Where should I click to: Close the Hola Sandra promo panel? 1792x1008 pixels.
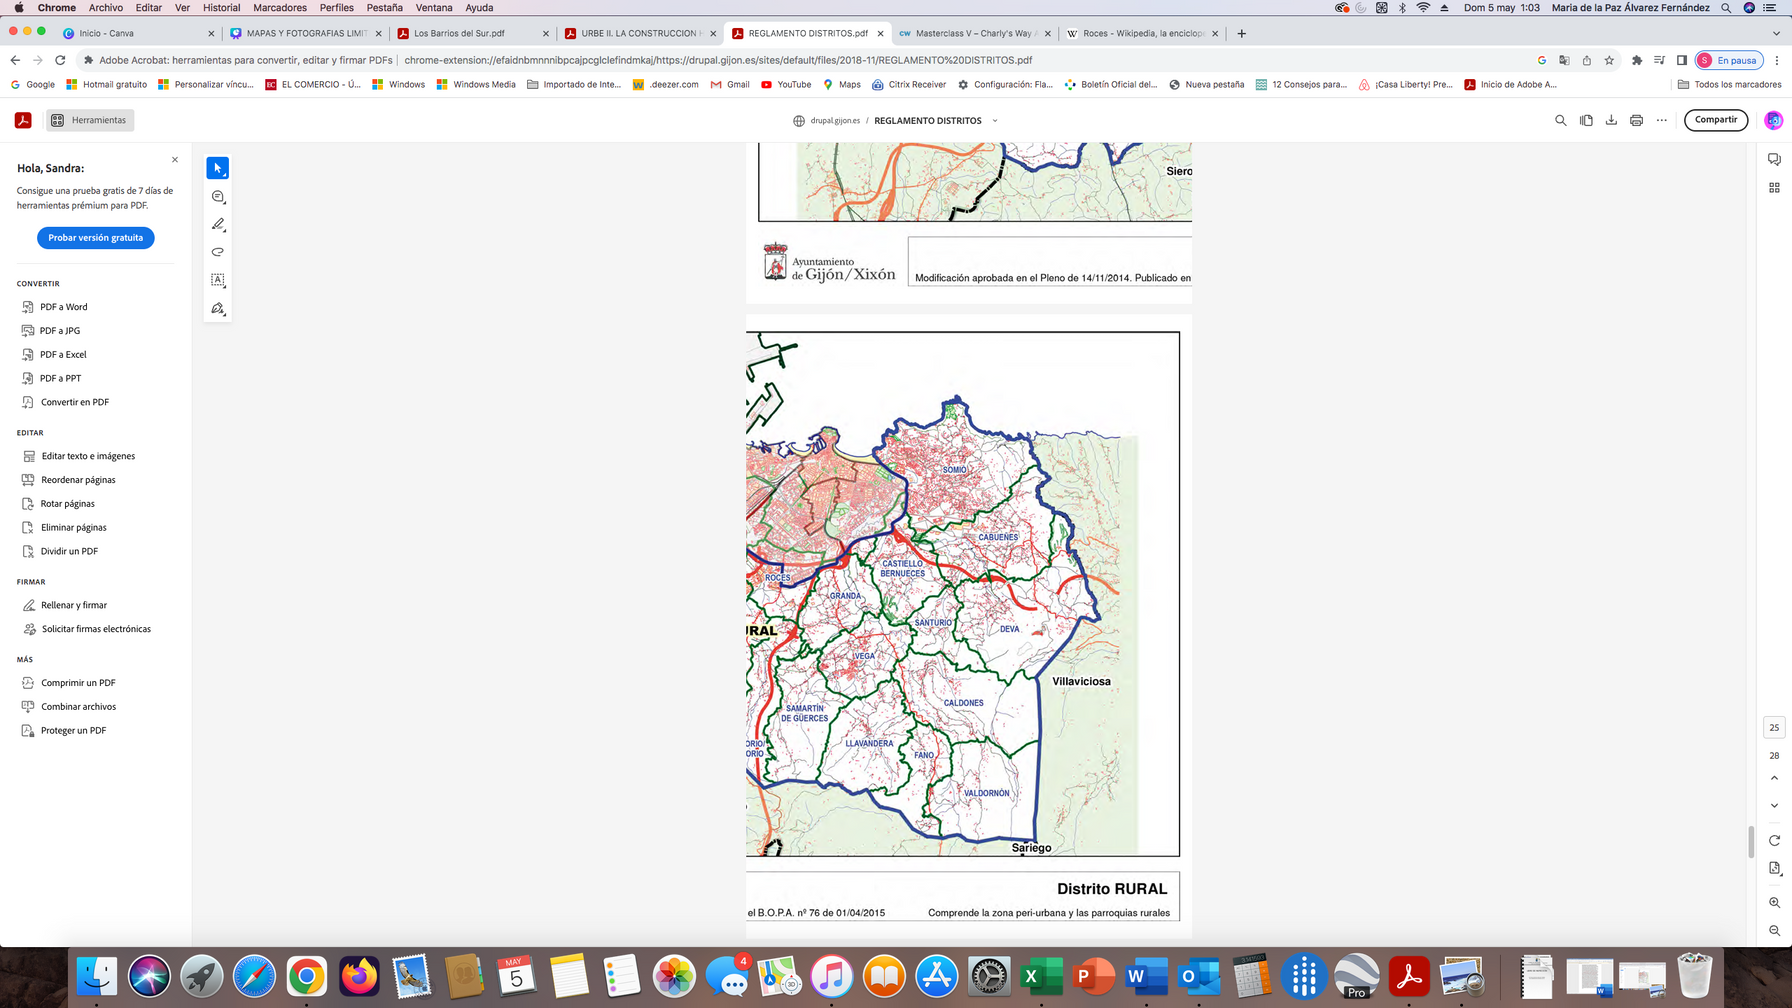175,160
